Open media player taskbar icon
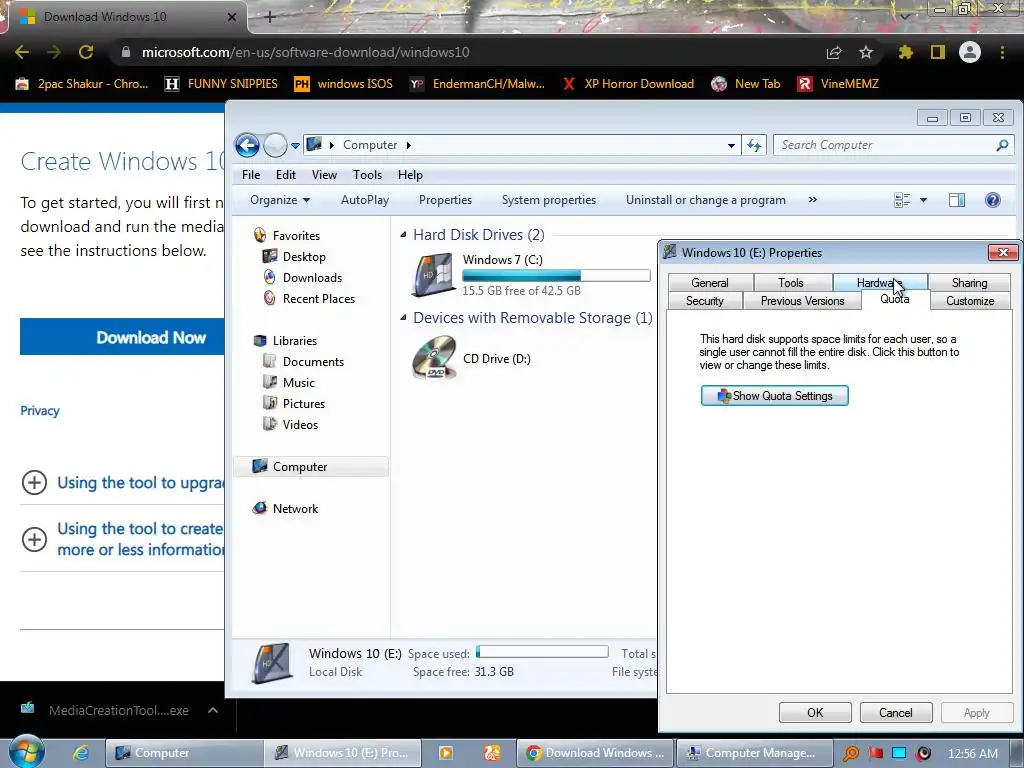The width and height of the screenshot is (1024, 768). 446,753
